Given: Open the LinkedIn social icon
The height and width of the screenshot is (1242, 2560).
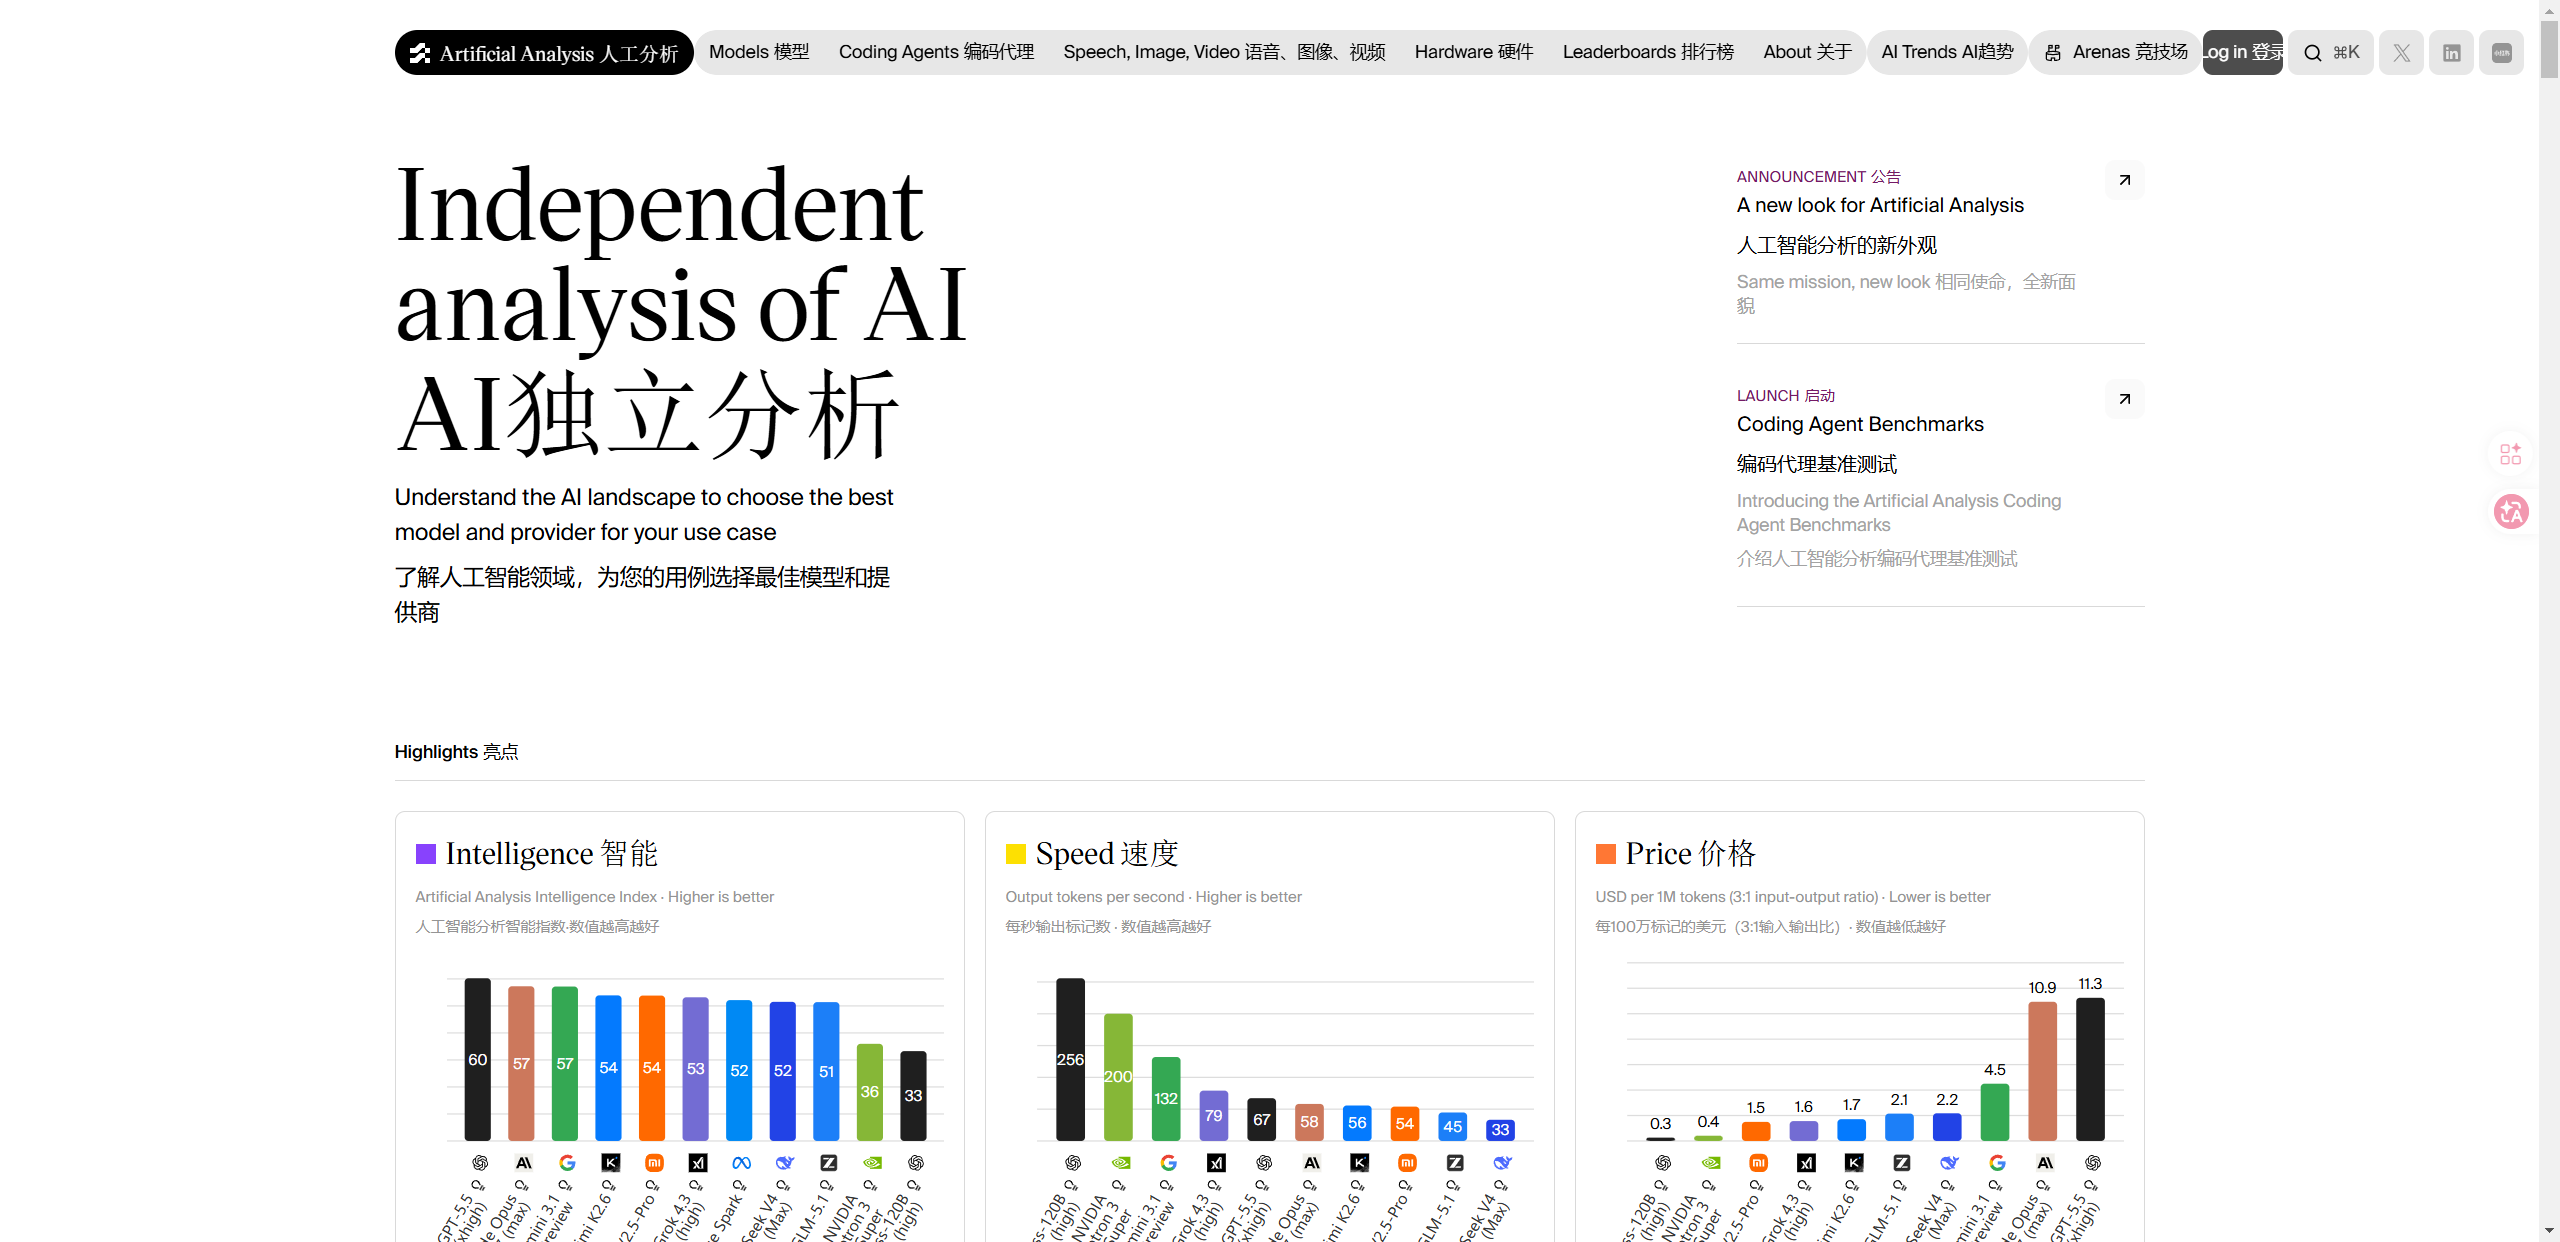Looking at the screenshot, I should pos(2451,53).
